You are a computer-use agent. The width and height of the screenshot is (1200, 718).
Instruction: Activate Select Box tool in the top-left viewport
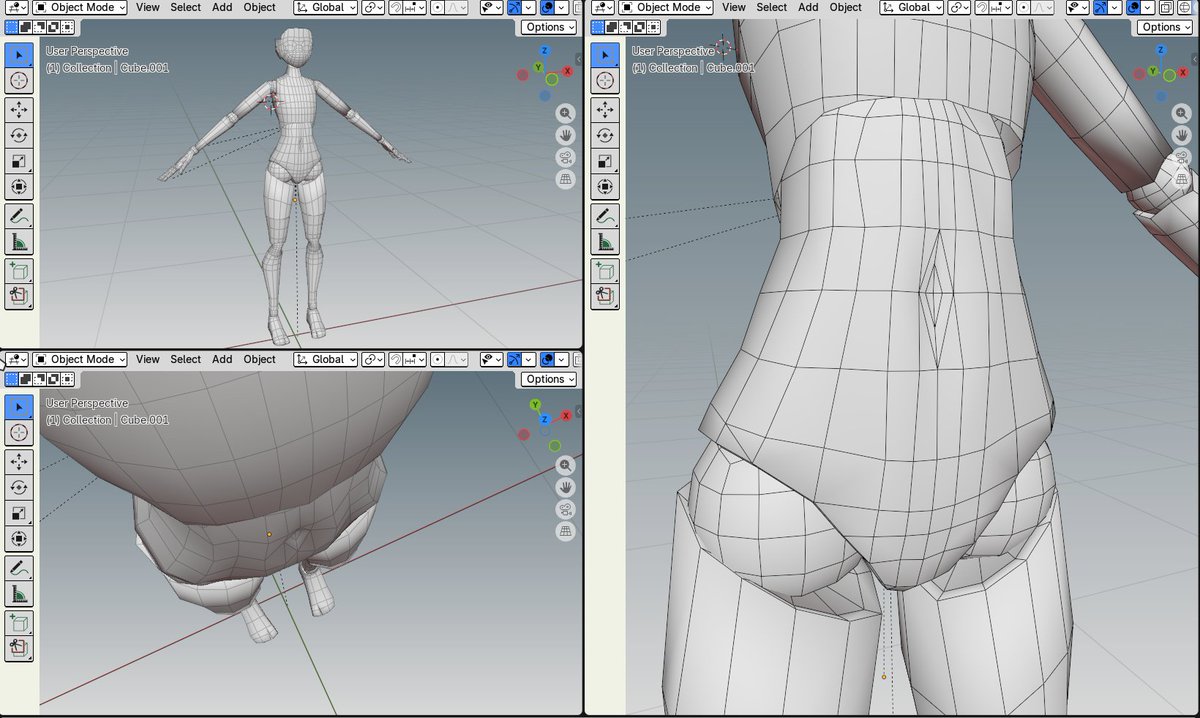[x=19, y=54]
